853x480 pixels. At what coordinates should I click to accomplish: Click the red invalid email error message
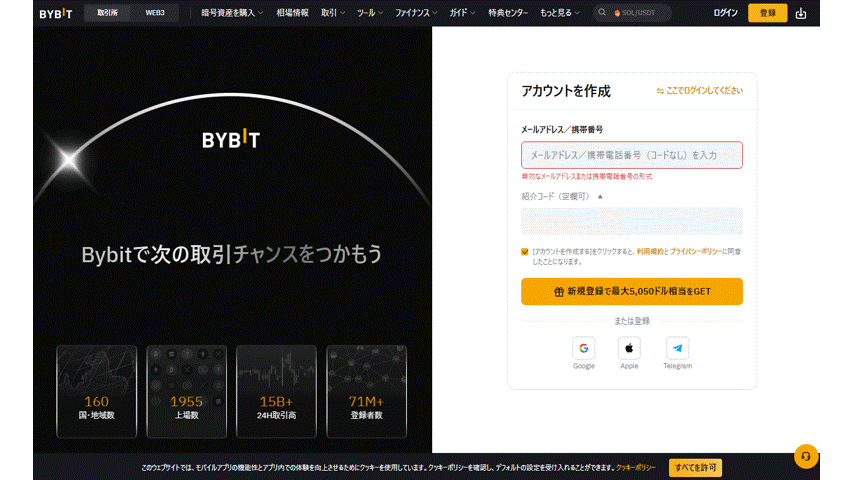click(x=586, y=176)
